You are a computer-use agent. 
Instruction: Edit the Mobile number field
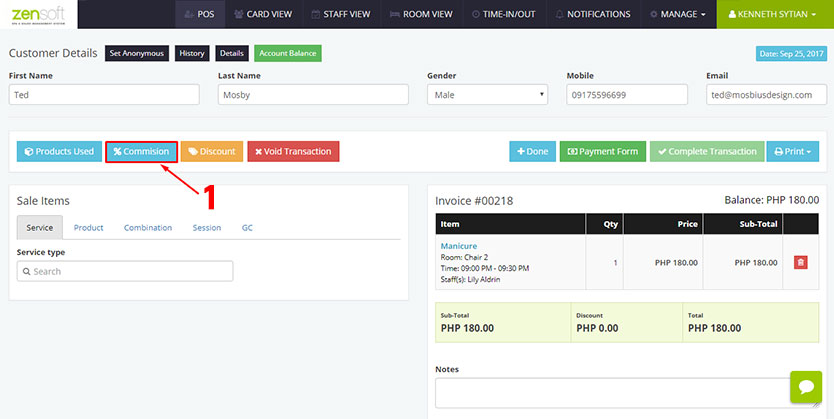[627, 95]
